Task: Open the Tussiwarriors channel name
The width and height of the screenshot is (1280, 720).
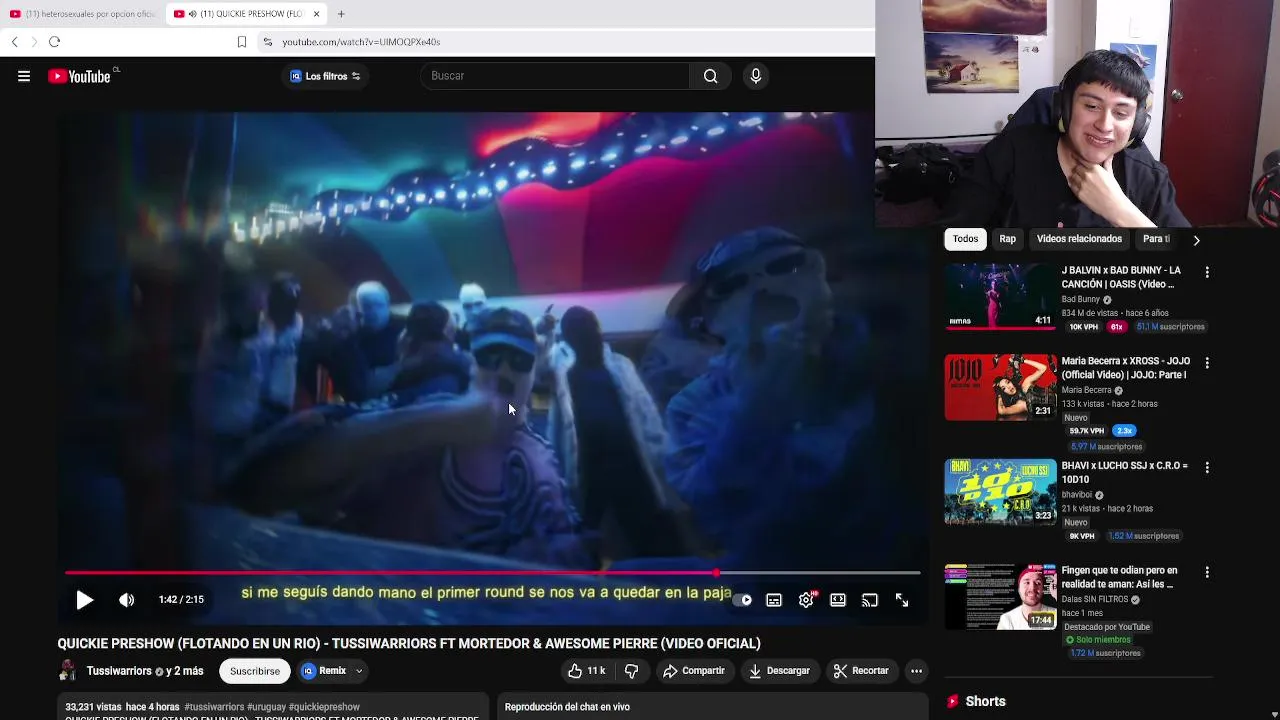Action: tap(119, 671)
